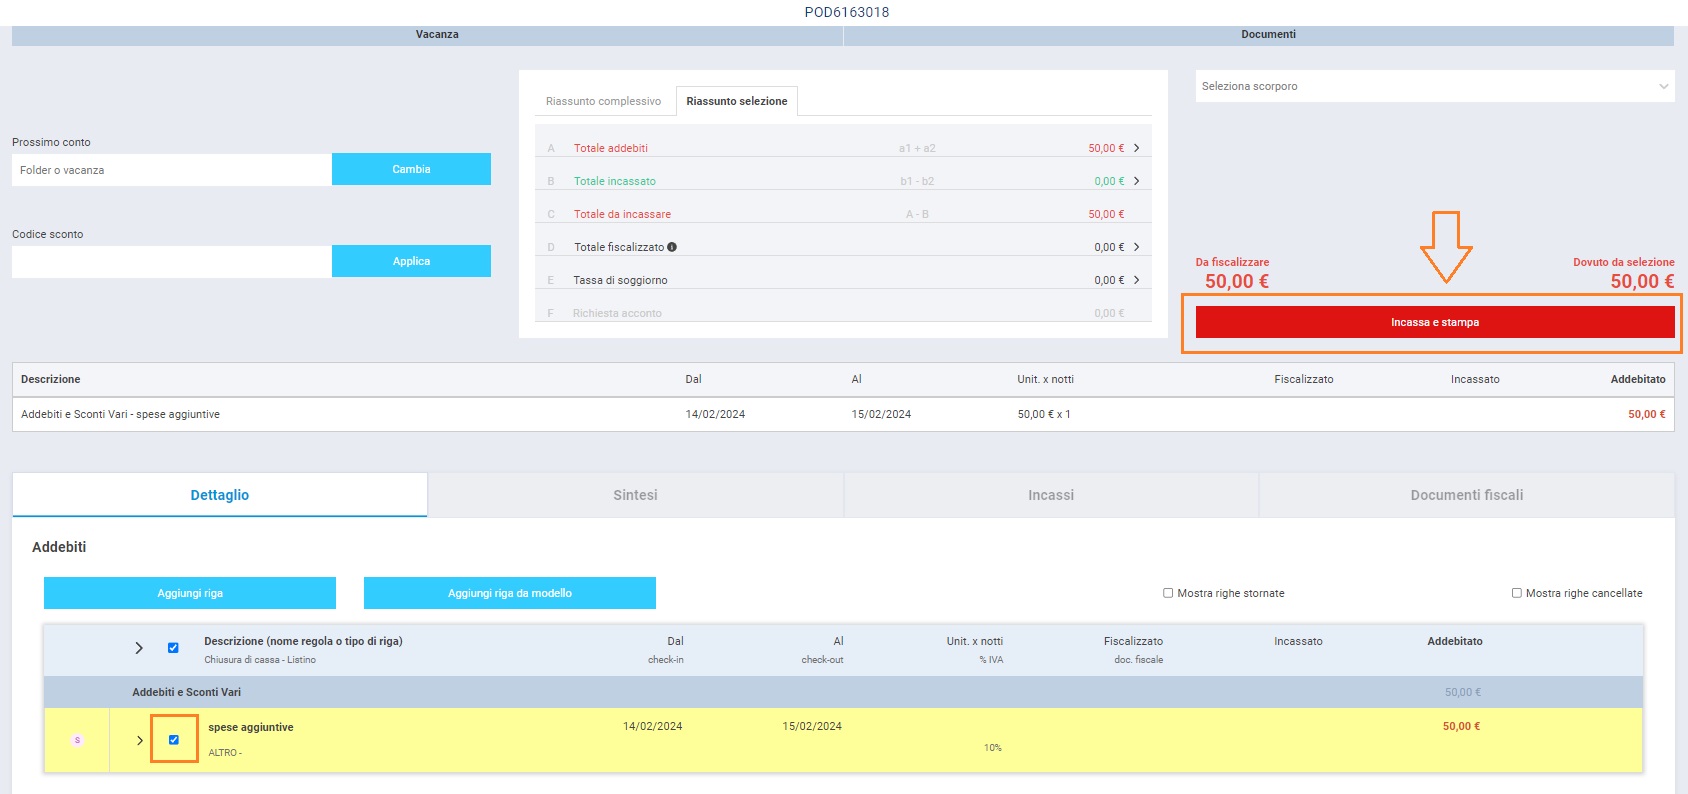Click the Applica discount button

pyautogui.click(x=411, y=261)
